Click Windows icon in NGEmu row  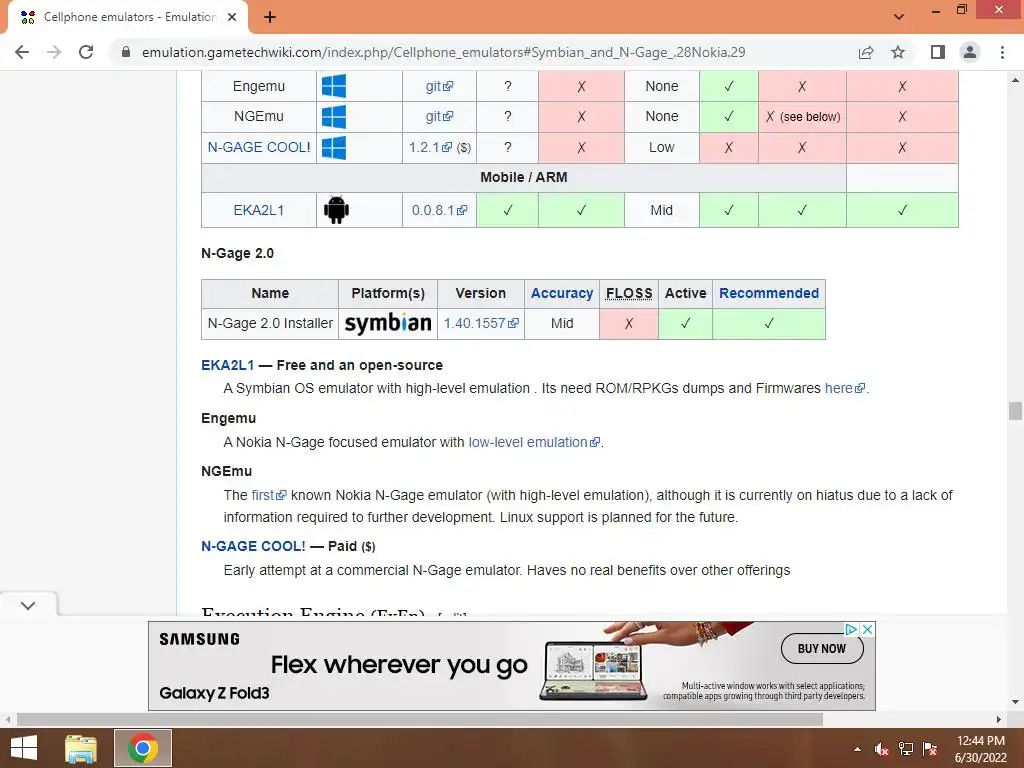(x=334, y=116)
